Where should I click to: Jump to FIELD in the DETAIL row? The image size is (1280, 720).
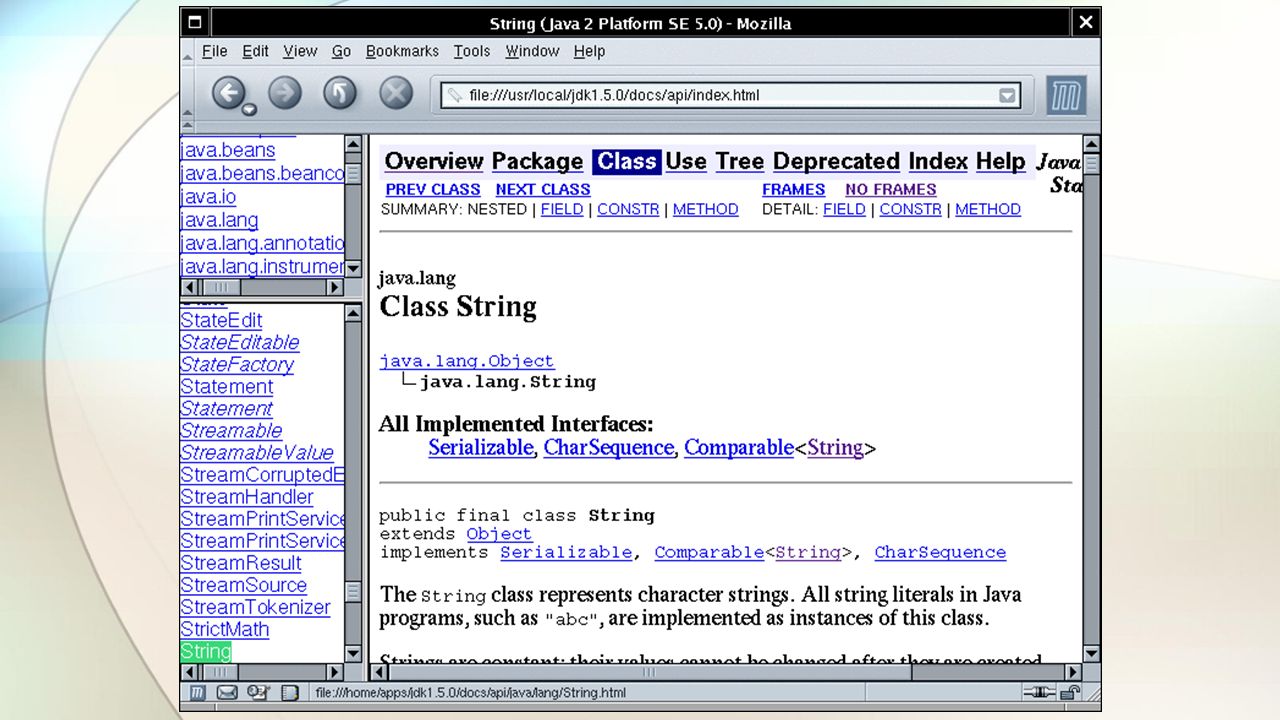click(844, 210)
